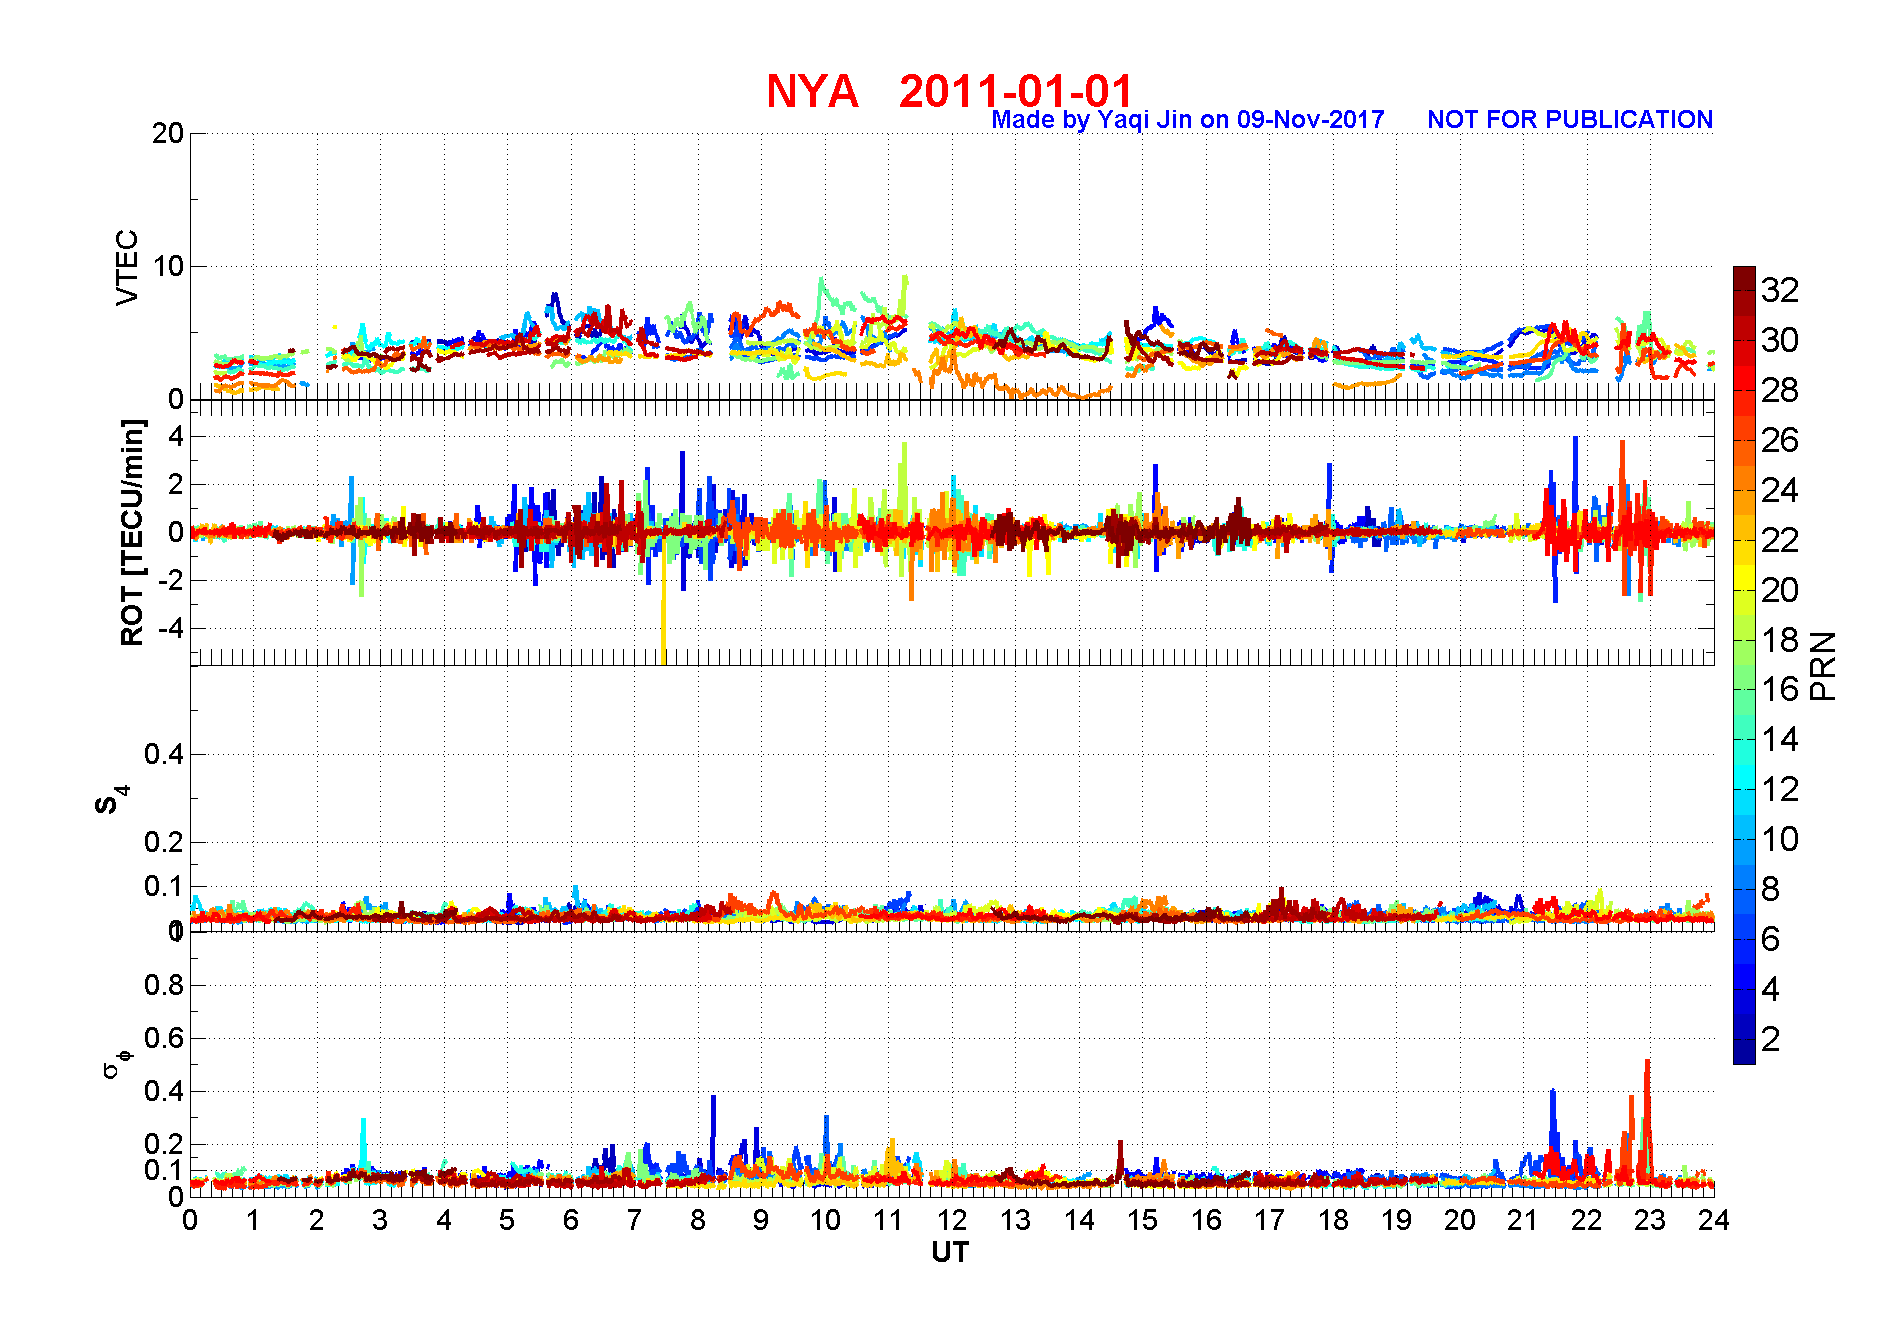Click the σφ axis tick value 0.6
Image resolution: width=1904 pixels, height=1330 pixels.
(x=164, y=1038)
